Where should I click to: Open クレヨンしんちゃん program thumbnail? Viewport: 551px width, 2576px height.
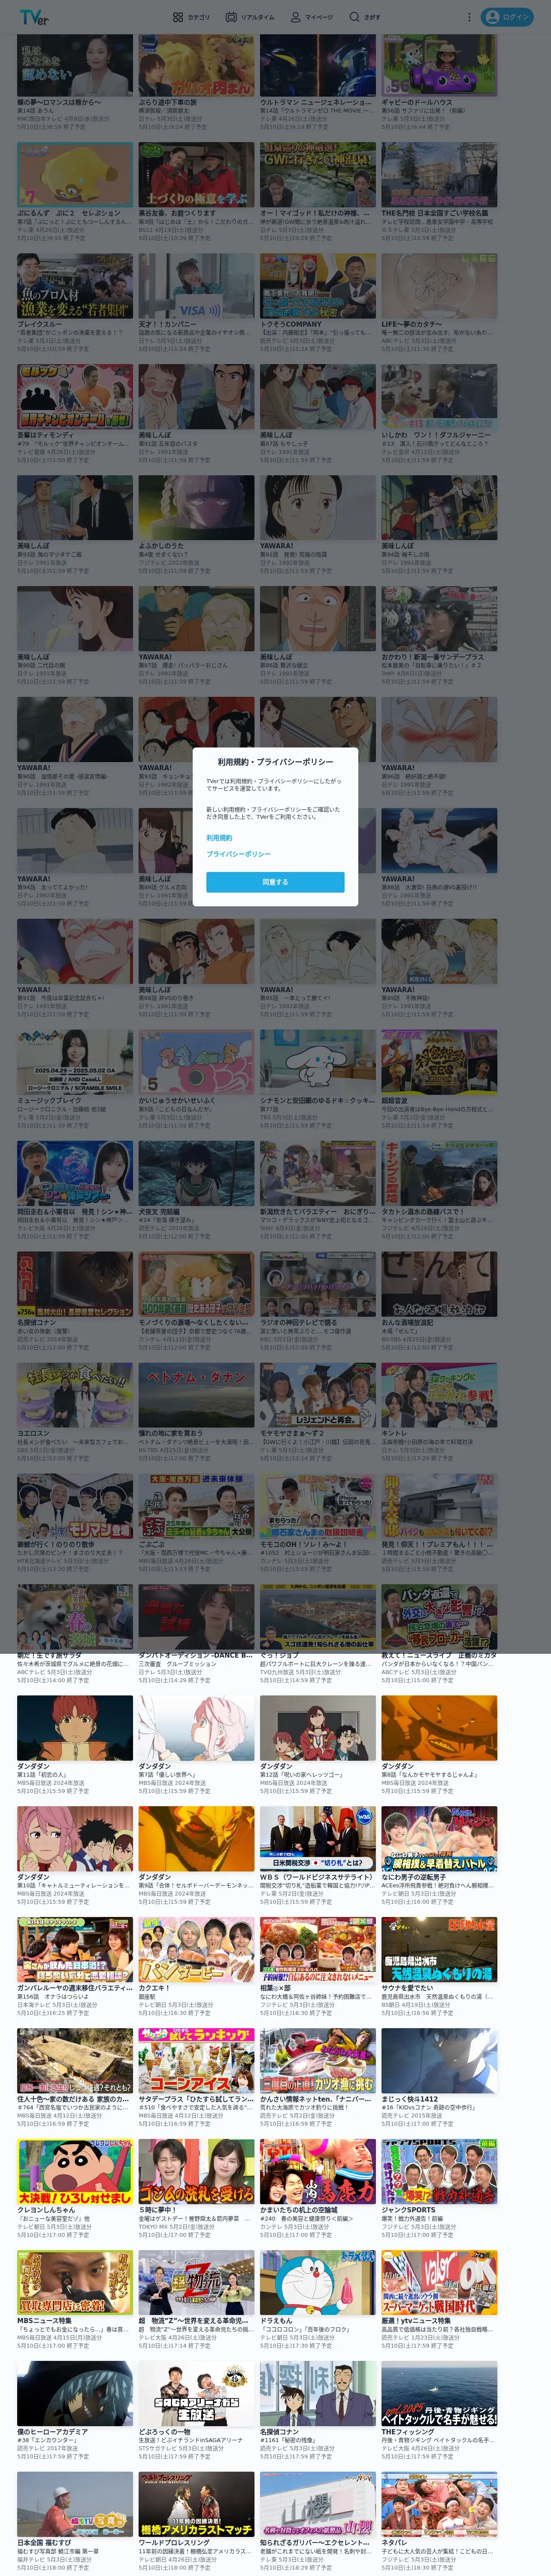pyautogui.click(x=75, y=2173)
